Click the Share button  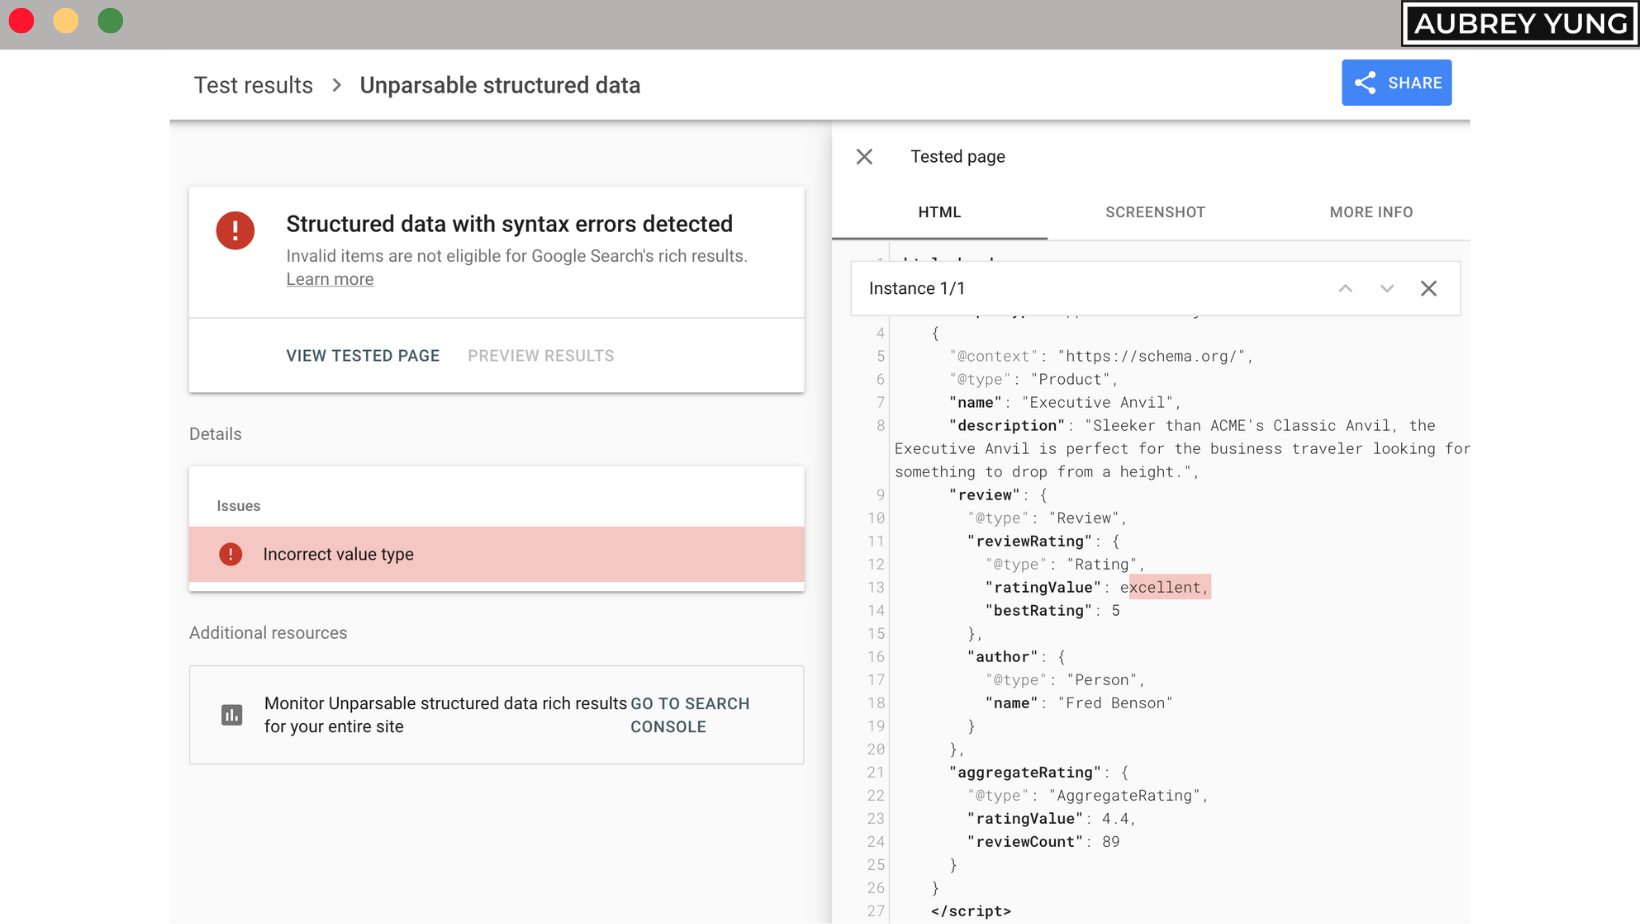coord(1396,83)
